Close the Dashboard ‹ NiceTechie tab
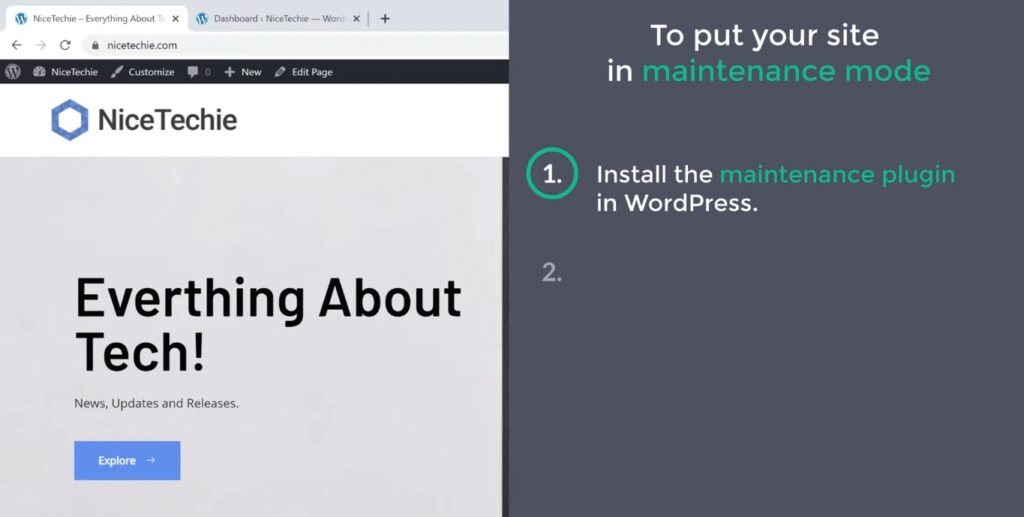Viewport: 1024px width, 517px height. (356, 19)
